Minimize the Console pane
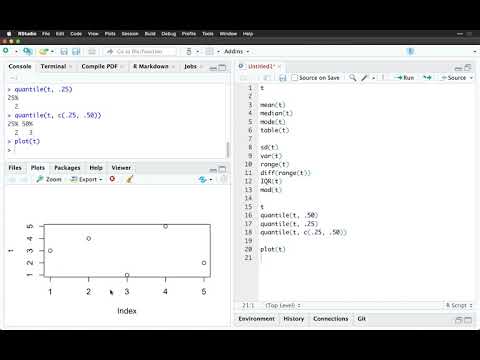This screenshot has height=360, width=480. tap(213, 68)
